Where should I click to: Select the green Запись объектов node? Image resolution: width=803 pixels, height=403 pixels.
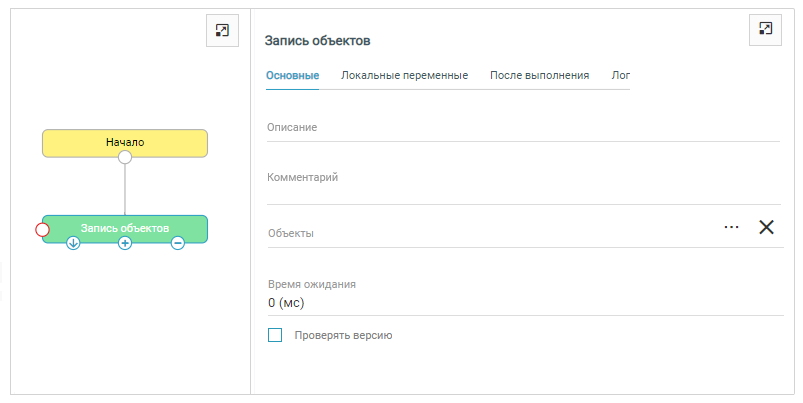point(125,228)
